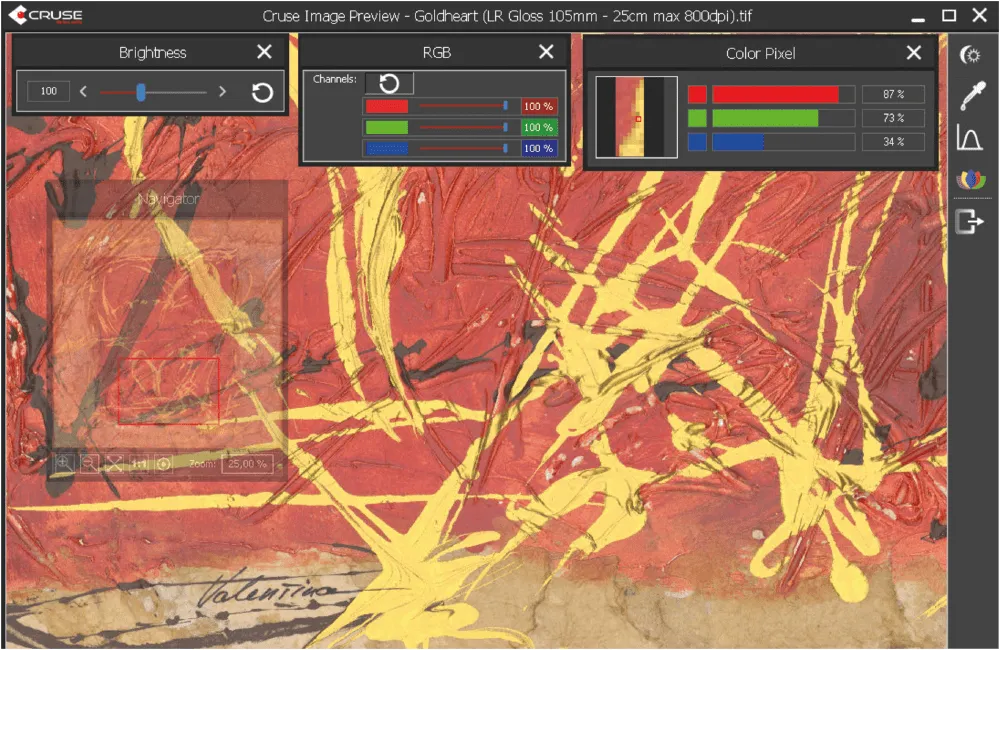The height and width of the screenshot is (750, 1000).
Task: Toggle the red channel swatch in RGB
Action: pos(386,106)
